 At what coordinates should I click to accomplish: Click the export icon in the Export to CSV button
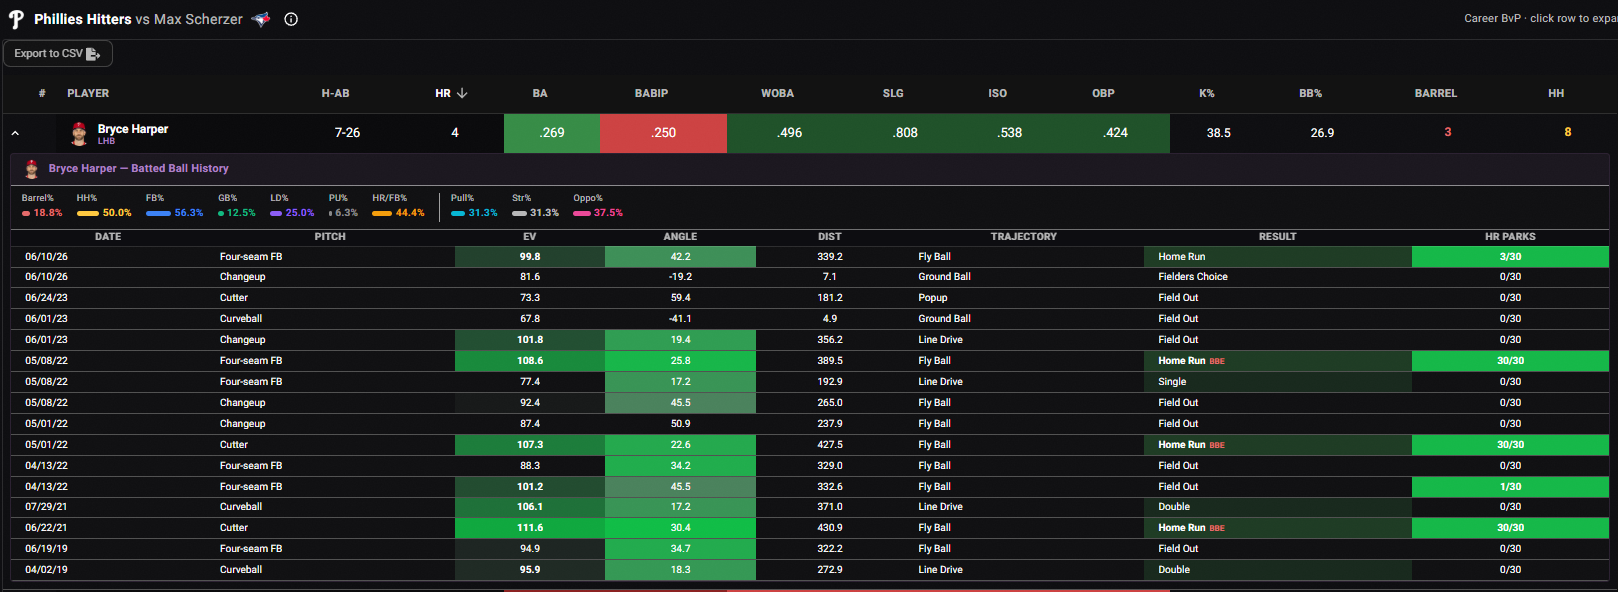click(93, 54)
